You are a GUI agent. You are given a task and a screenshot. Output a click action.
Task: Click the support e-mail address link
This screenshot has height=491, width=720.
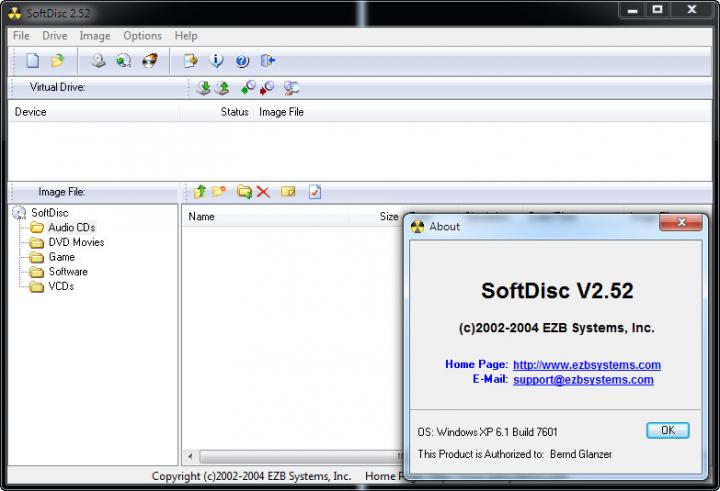tap(583, 380)
